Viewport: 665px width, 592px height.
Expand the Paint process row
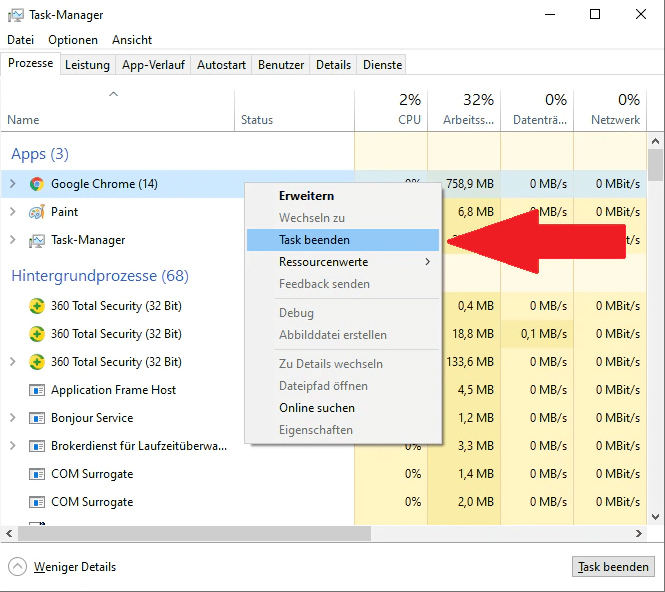13,212
